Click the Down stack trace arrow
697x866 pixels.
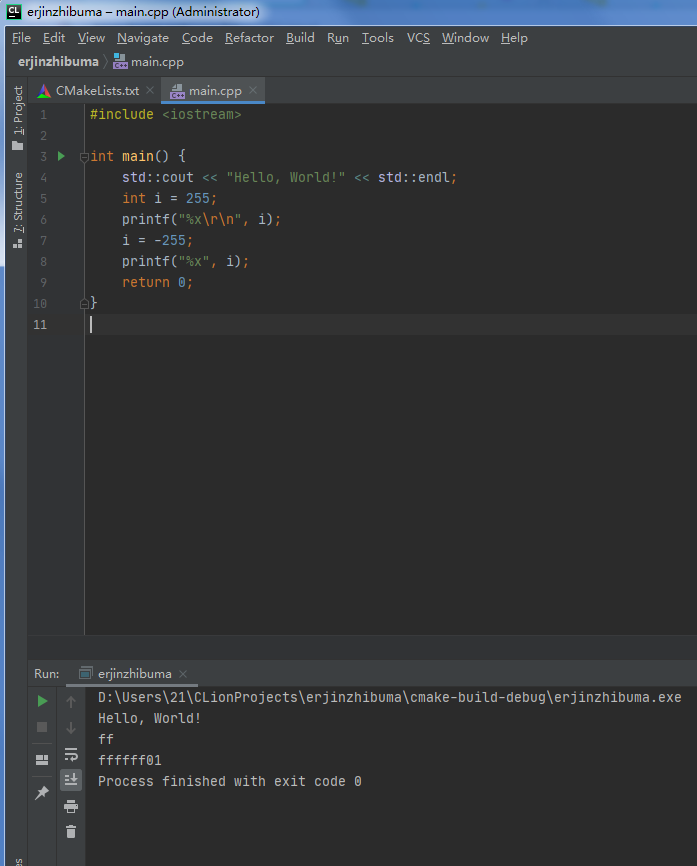[x=71, y=728]
